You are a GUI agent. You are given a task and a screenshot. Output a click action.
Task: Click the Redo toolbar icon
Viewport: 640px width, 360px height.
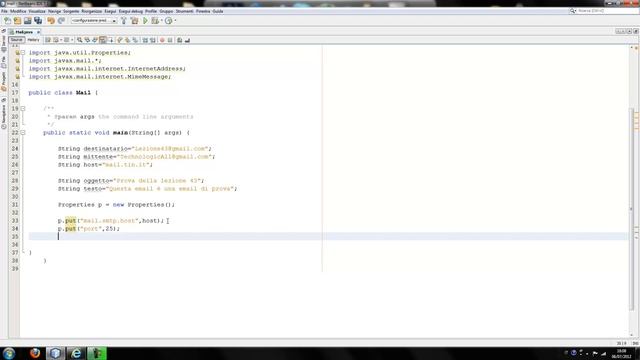click(61, 20)
